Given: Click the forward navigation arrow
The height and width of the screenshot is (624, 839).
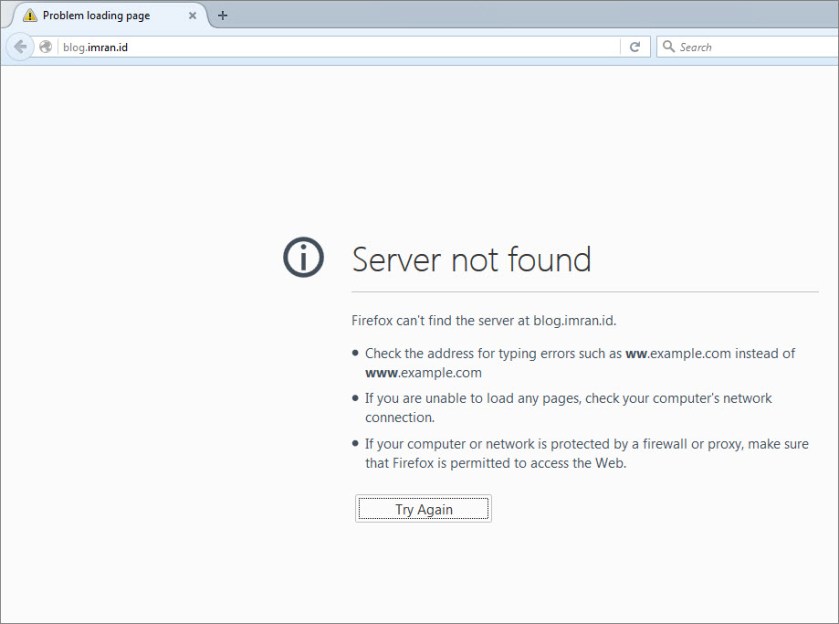Looking at the screenshot, I should (38, 46).
